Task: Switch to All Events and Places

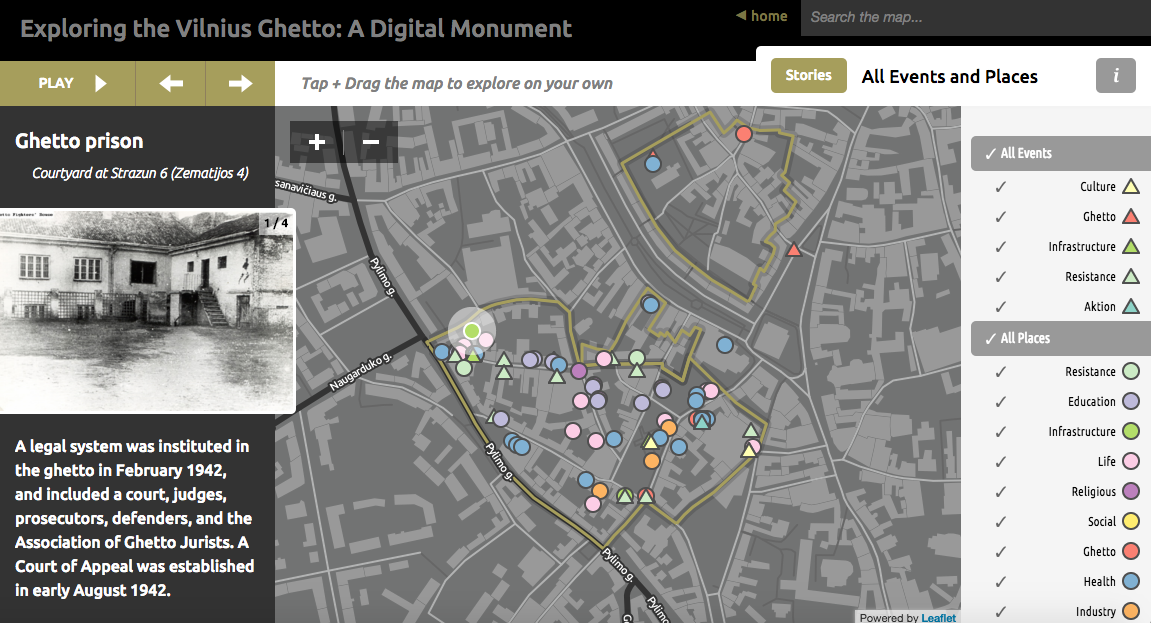Action: click(x=949, y=77)
